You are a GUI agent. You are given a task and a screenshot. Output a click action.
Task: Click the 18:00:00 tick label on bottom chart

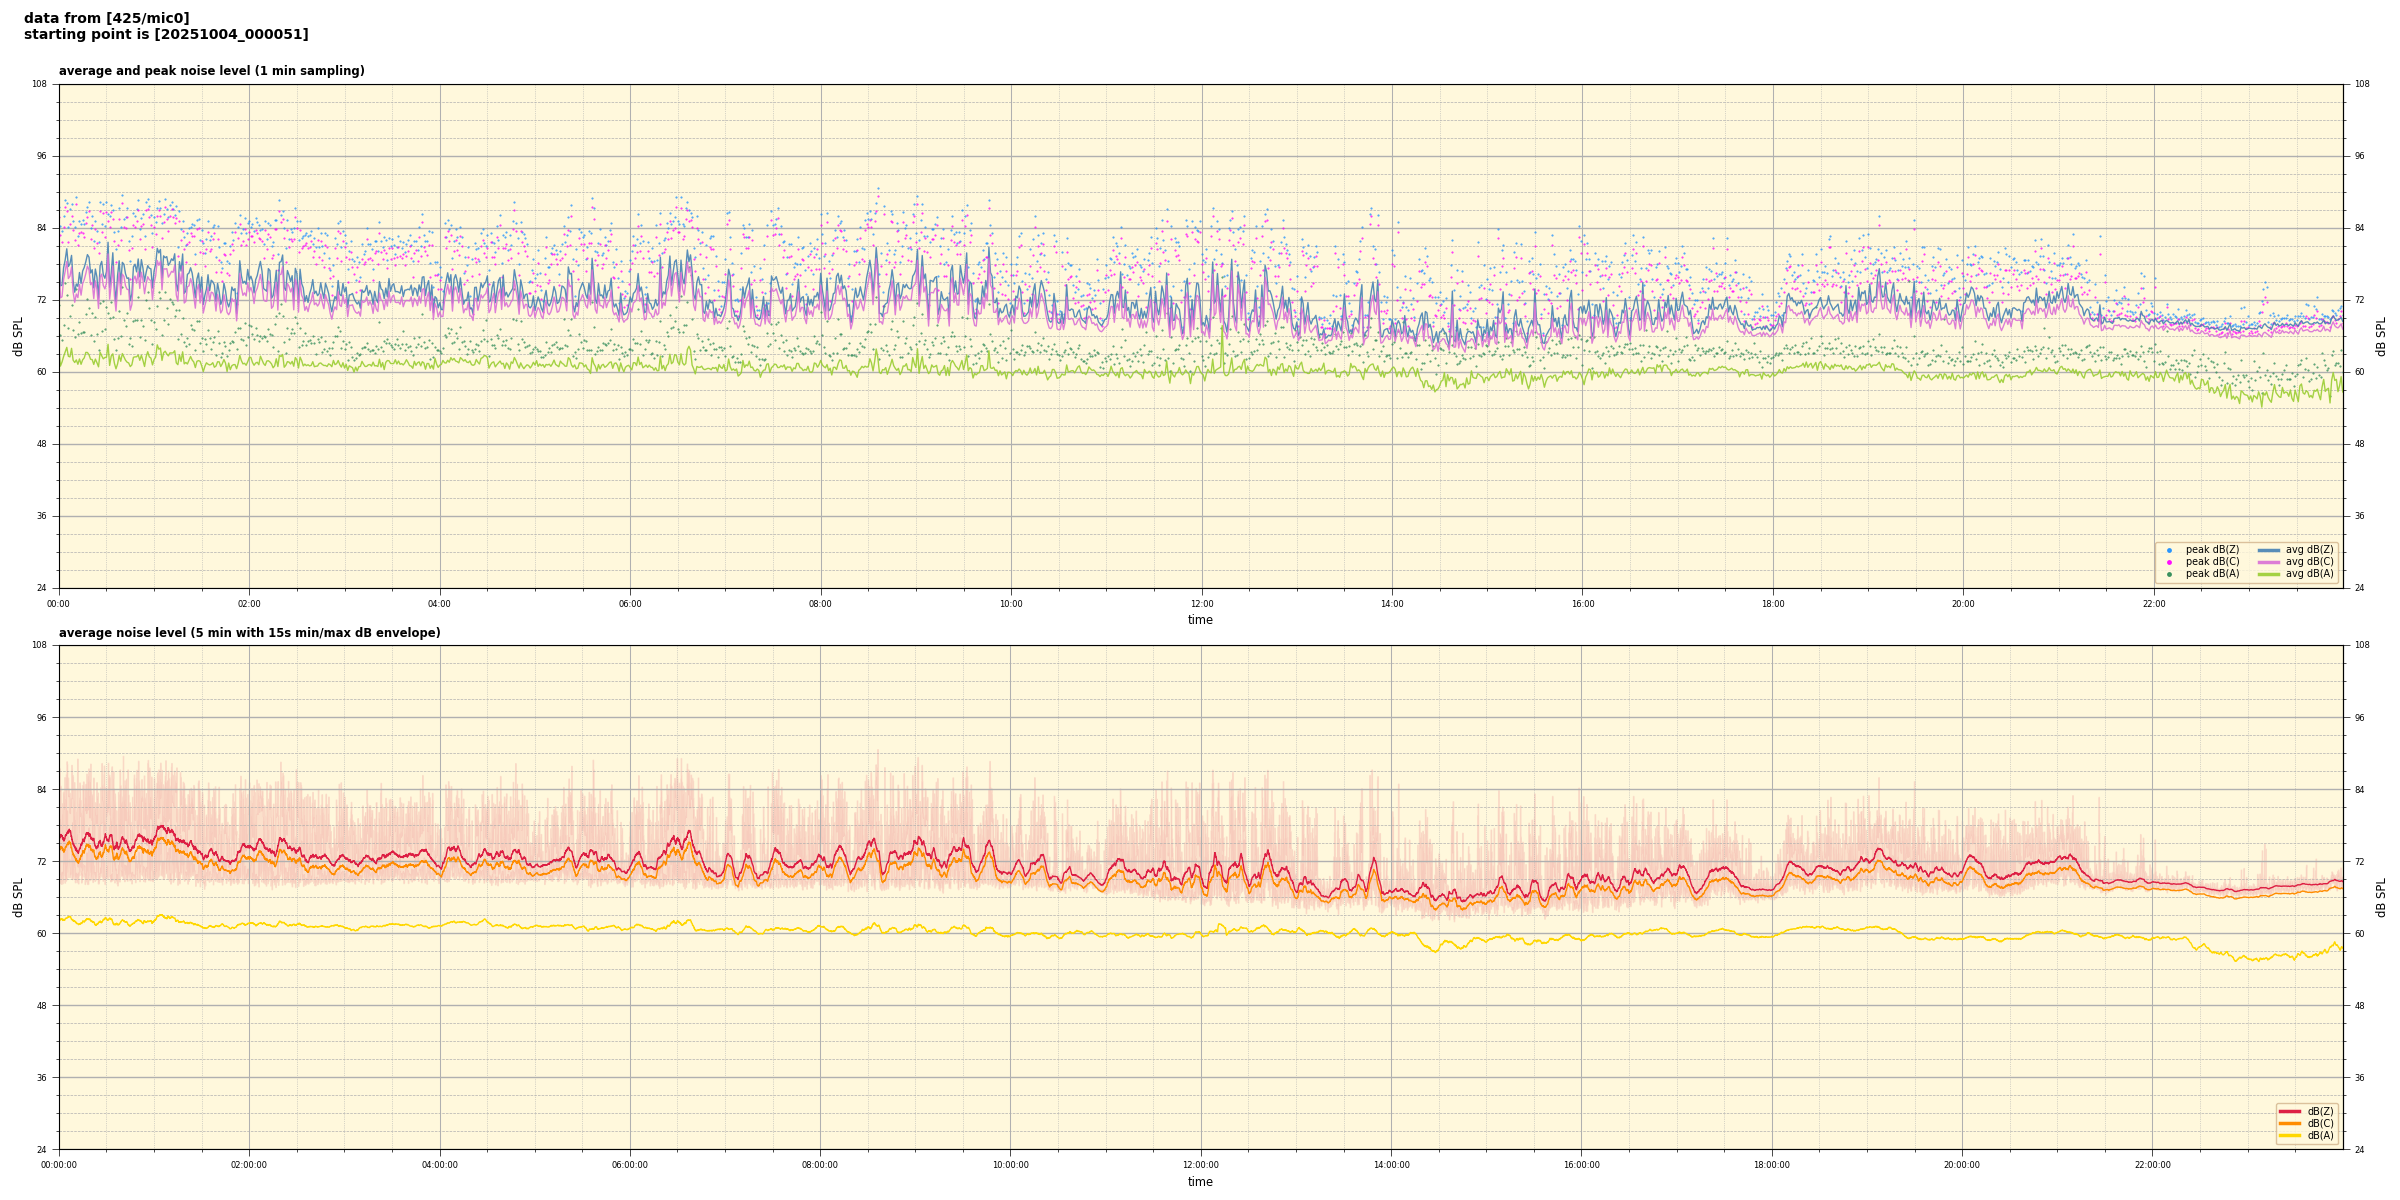tap(1772, 1165)
